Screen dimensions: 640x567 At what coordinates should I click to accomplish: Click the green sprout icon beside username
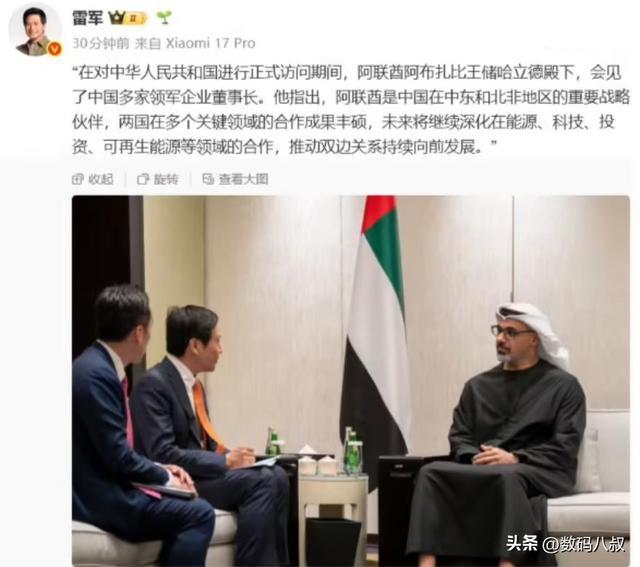[164, 18]
